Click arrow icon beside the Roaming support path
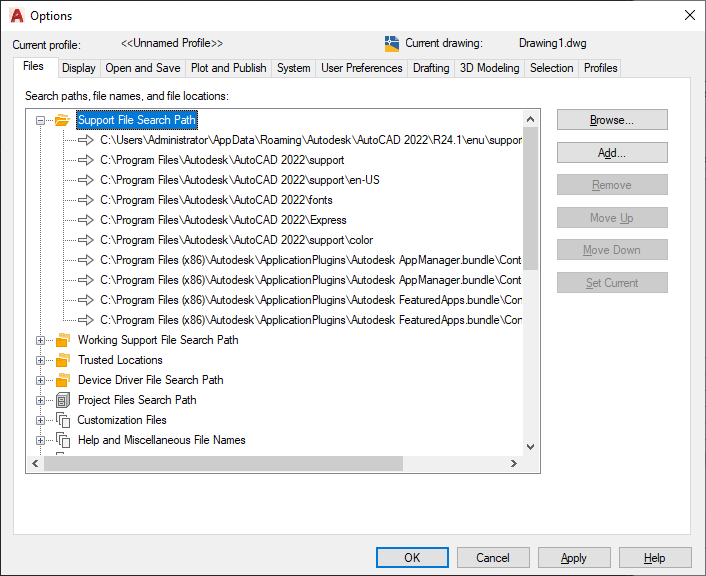This screenshot has width=706, height=576. [86, 140]
